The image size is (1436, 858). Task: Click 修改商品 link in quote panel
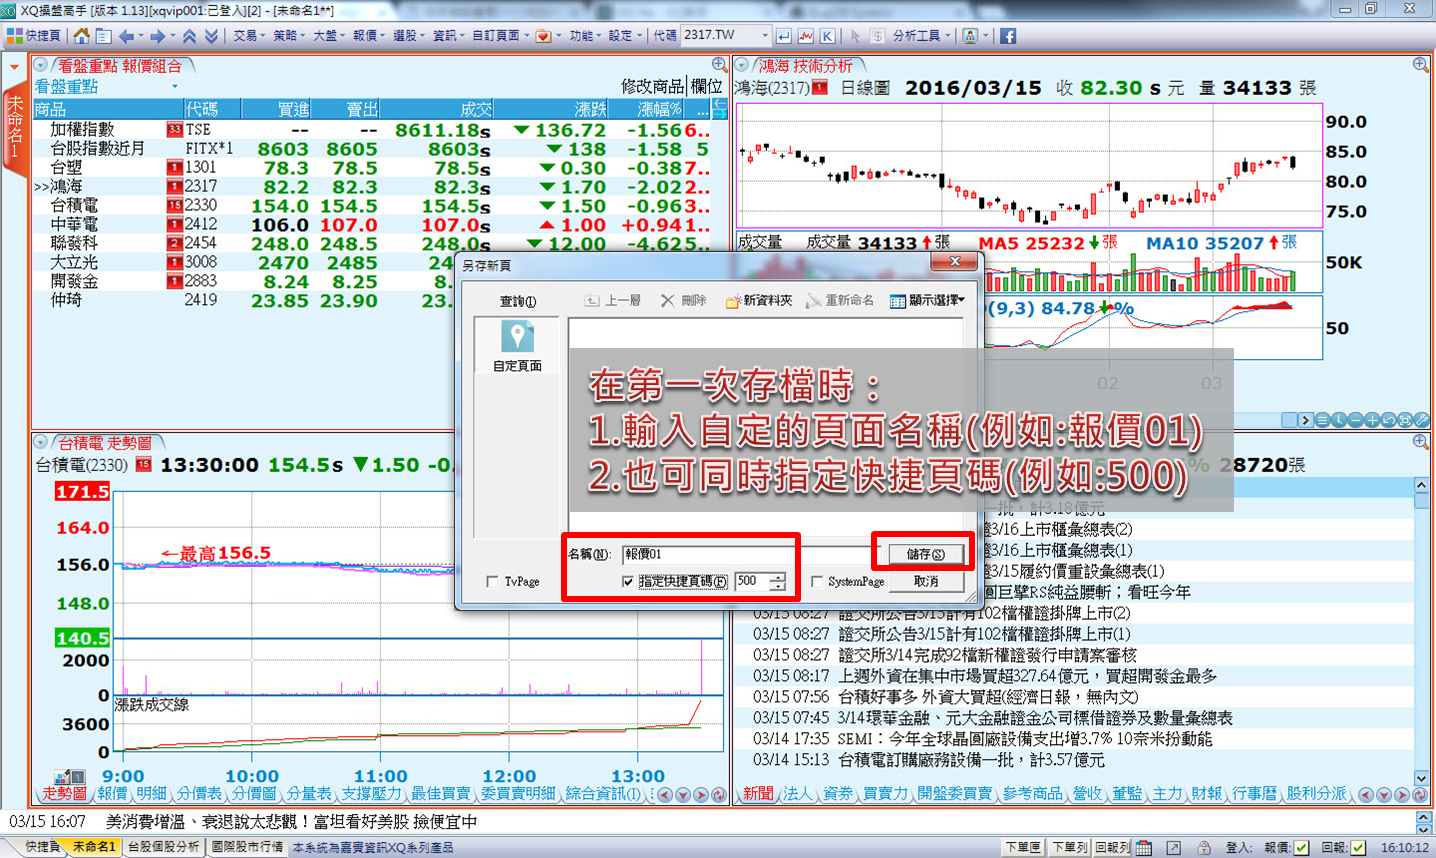click(652, 87)
